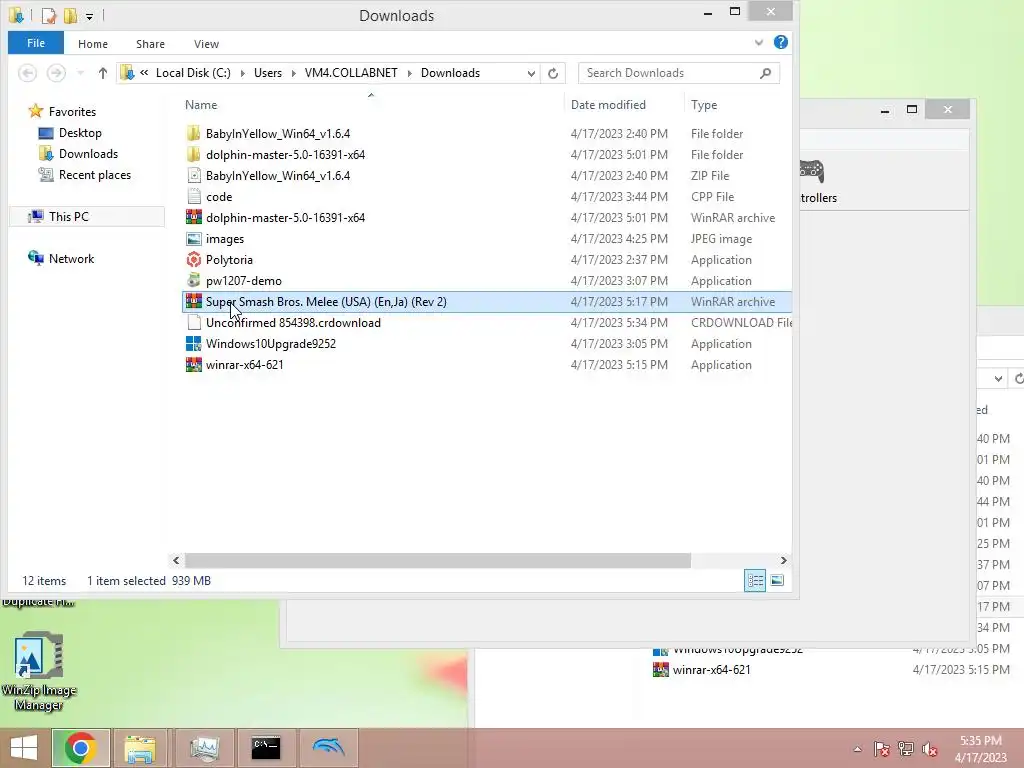Open recent locations dropdown arrow
Screen dimensions: 1024x768
[x=80, y=73]
